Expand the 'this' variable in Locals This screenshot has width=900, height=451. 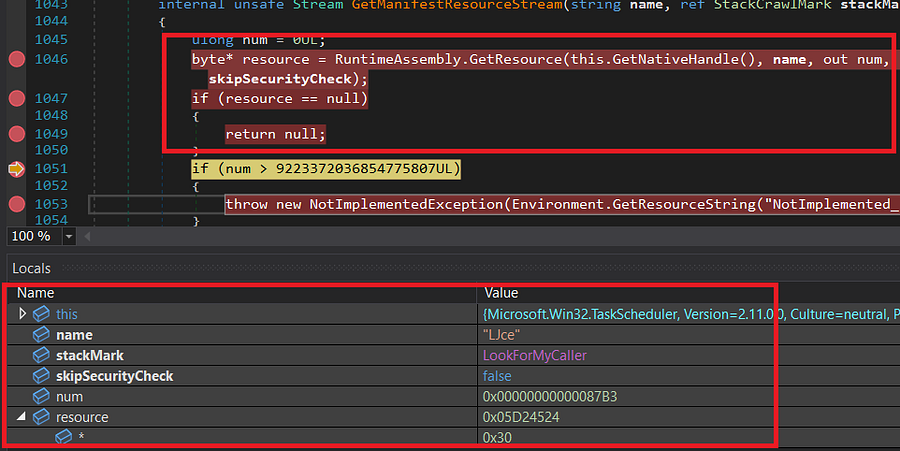(22, 313)
